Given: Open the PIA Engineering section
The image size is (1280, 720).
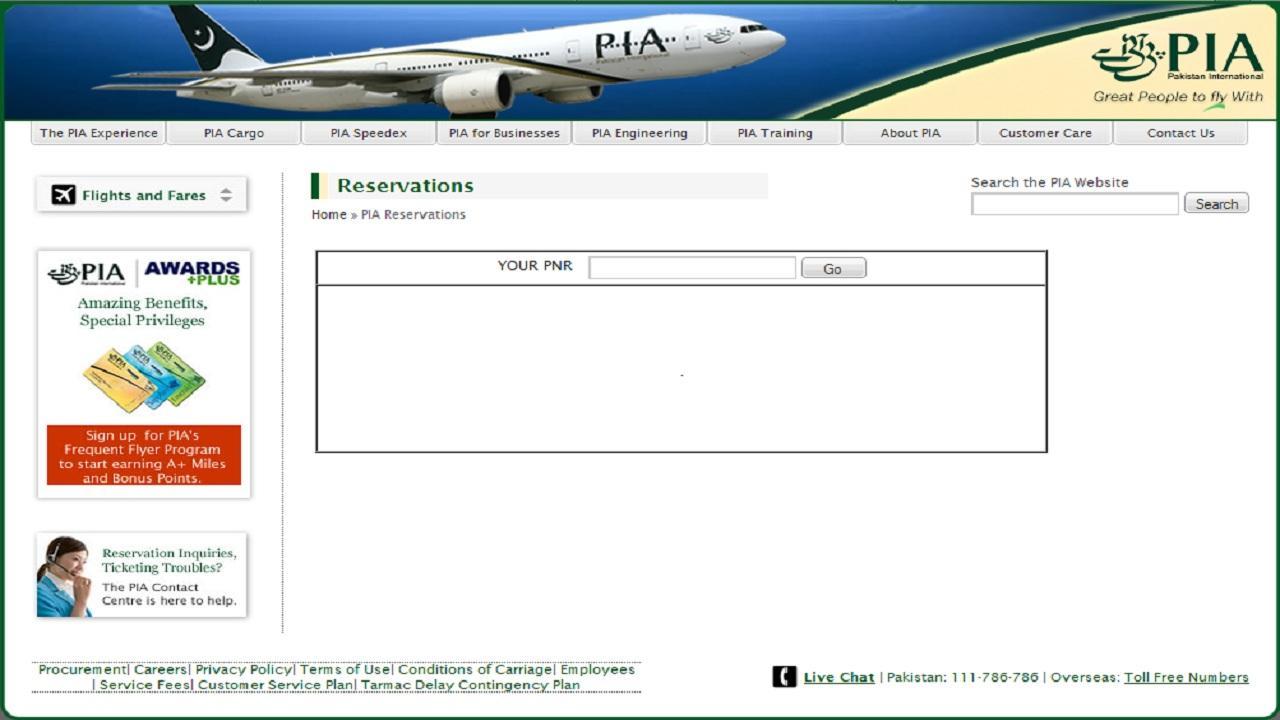Looking at the screenshot, I should tap(639, 132).
